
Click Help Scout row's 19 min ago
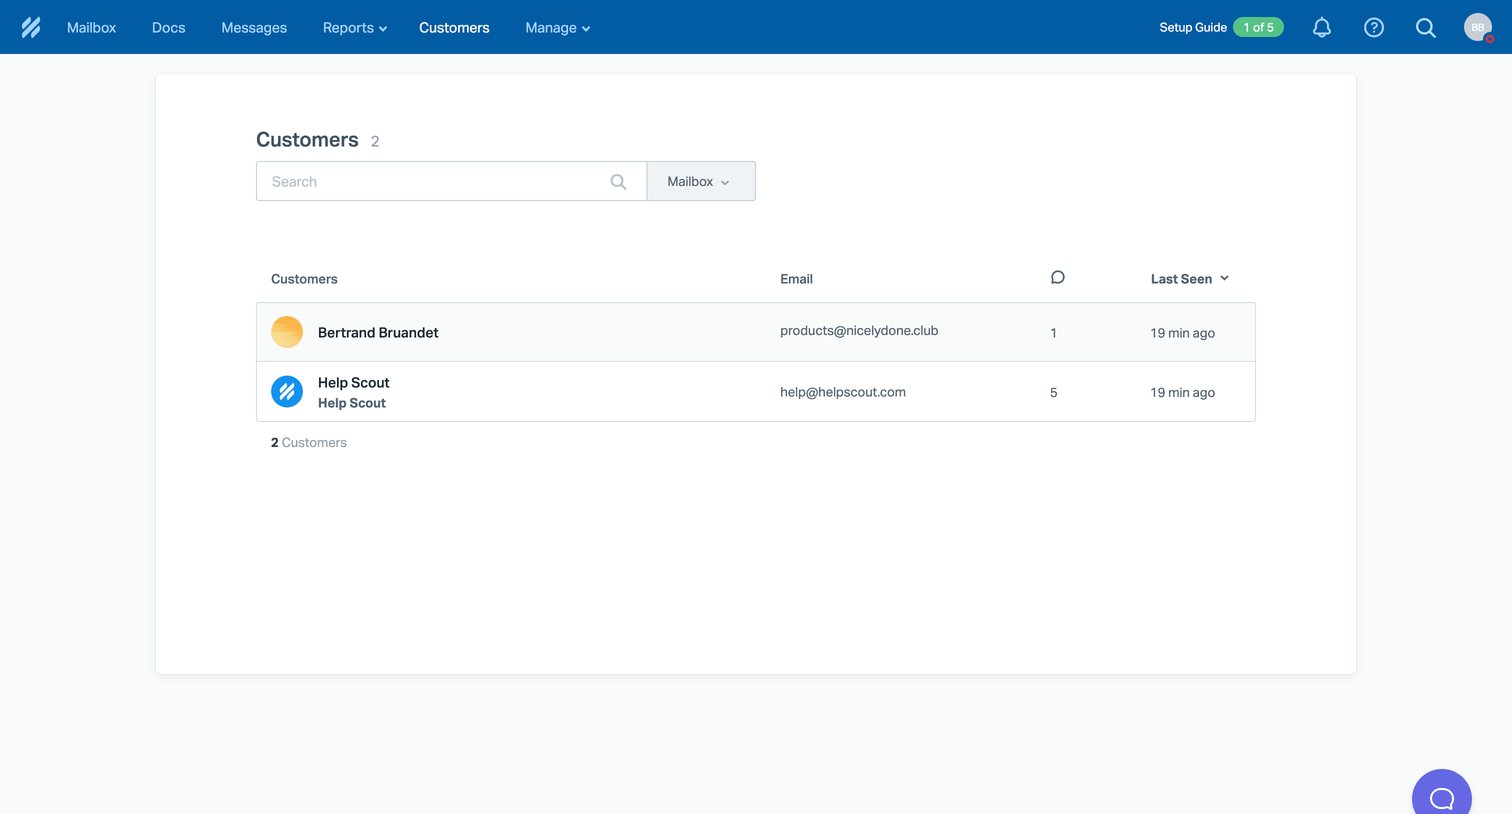(1182, 393)
